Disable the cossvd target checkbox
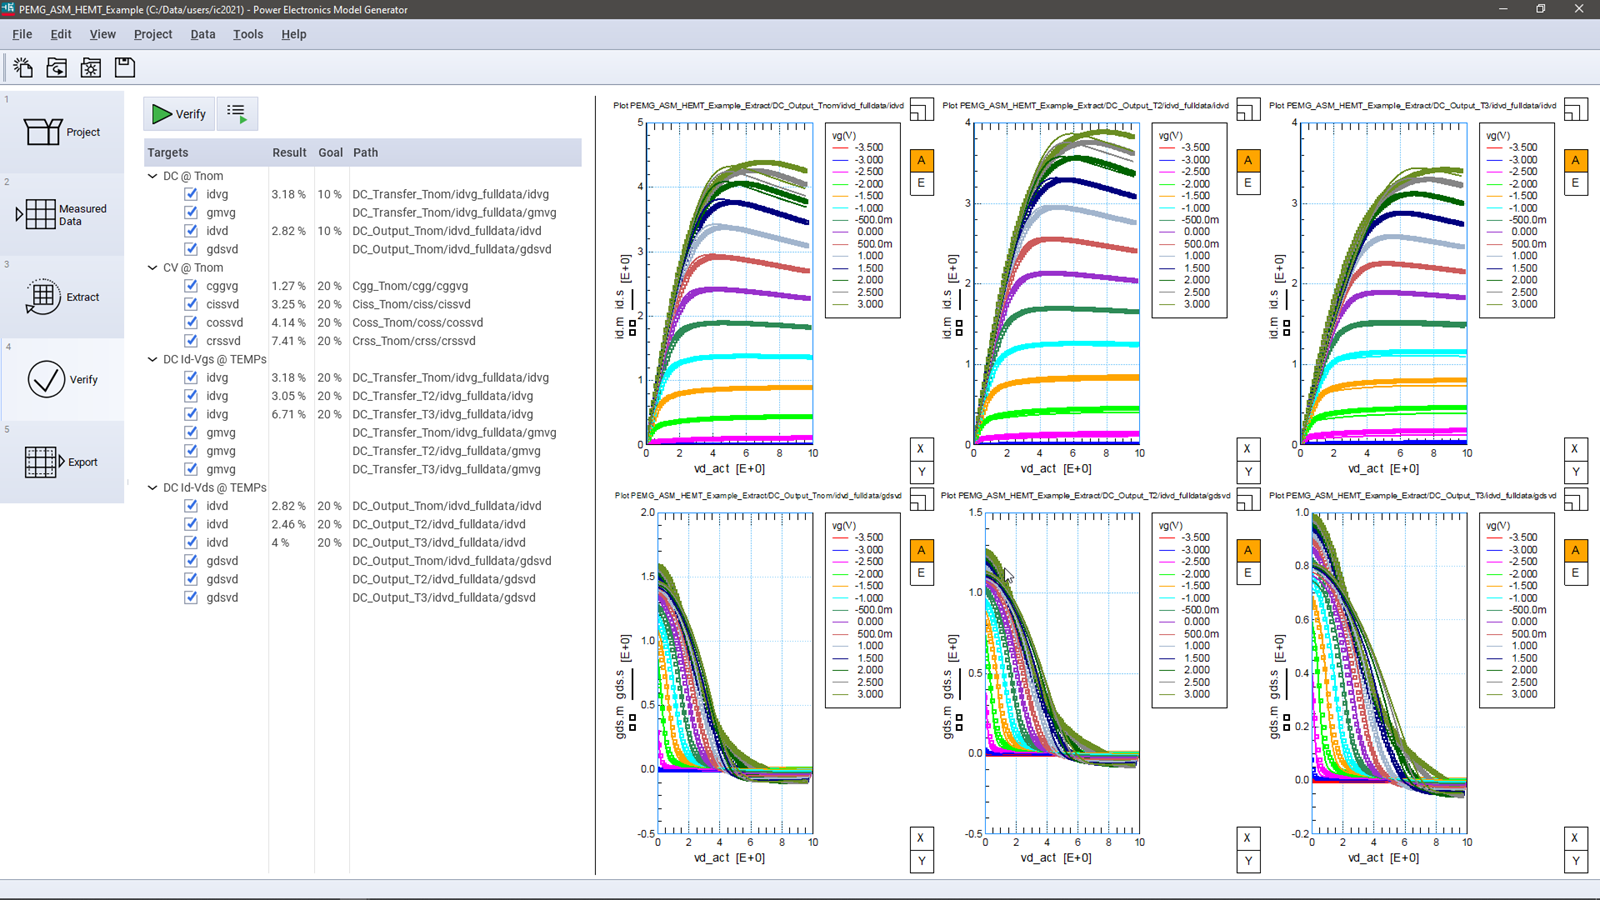 point(191,323)
